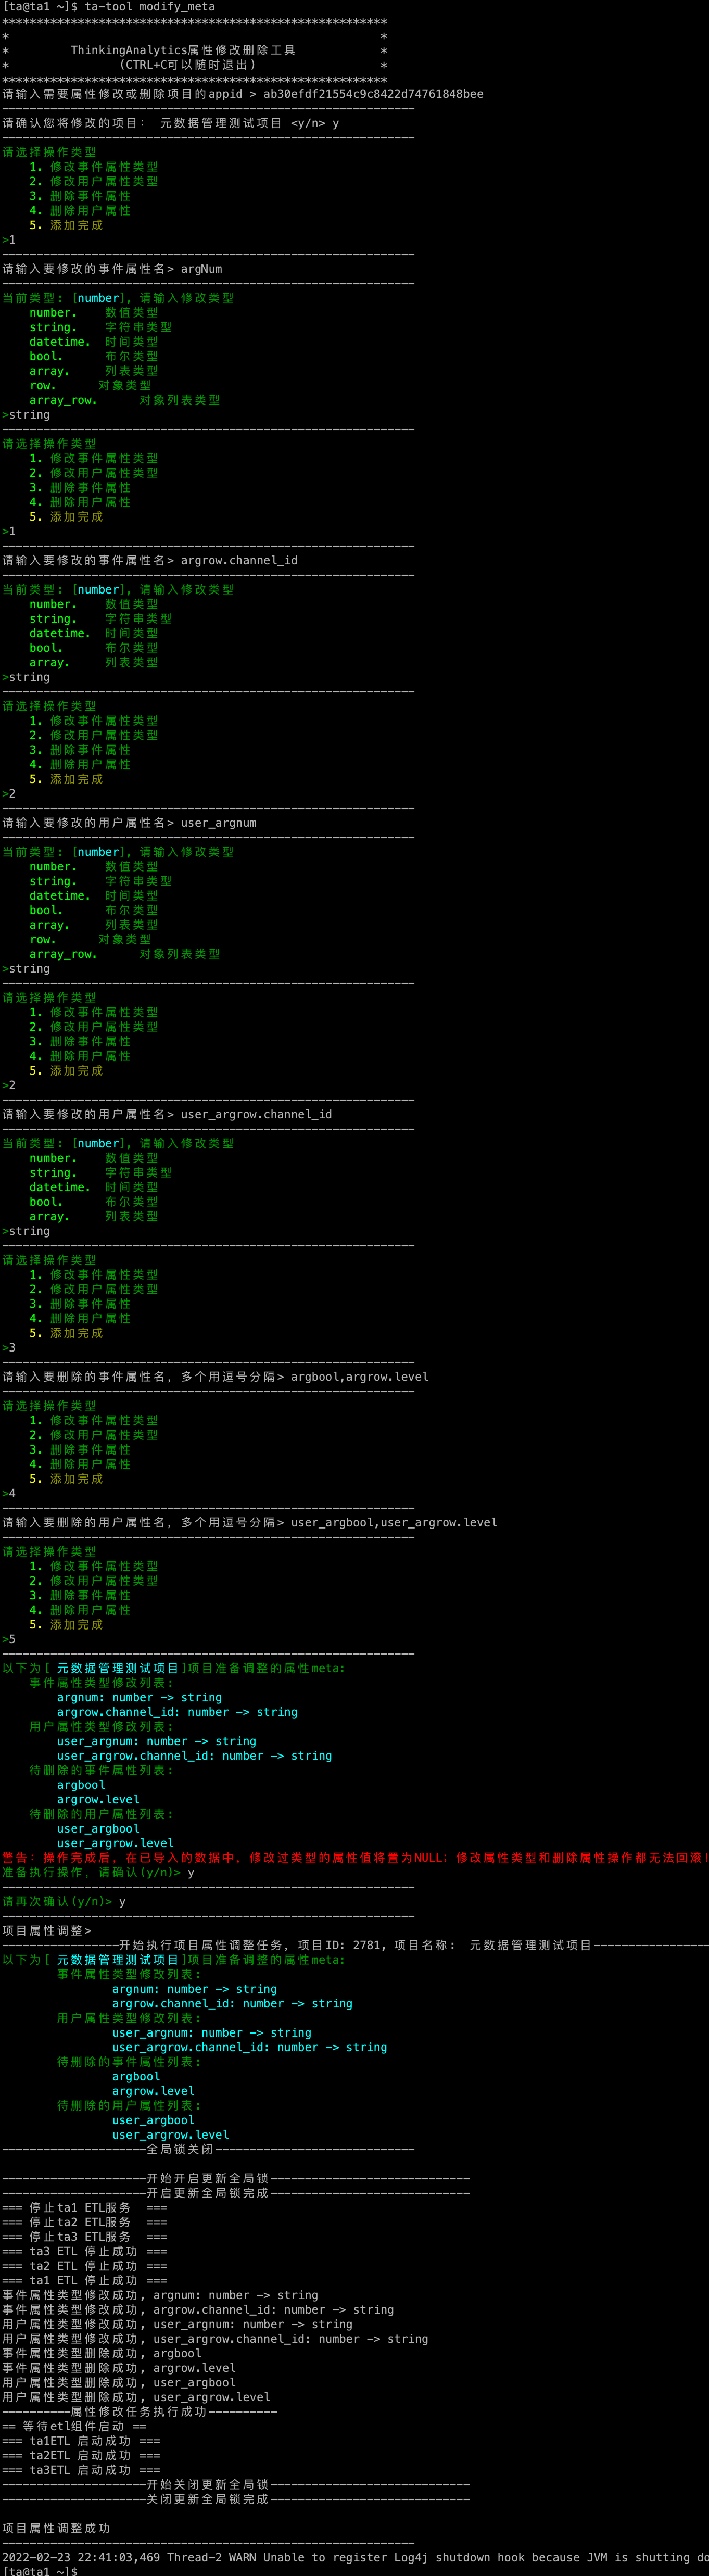Click the '开始关闭更新全局锁' line
This screenshot has width=709, height=2576.
click(x=236, y=2485)
